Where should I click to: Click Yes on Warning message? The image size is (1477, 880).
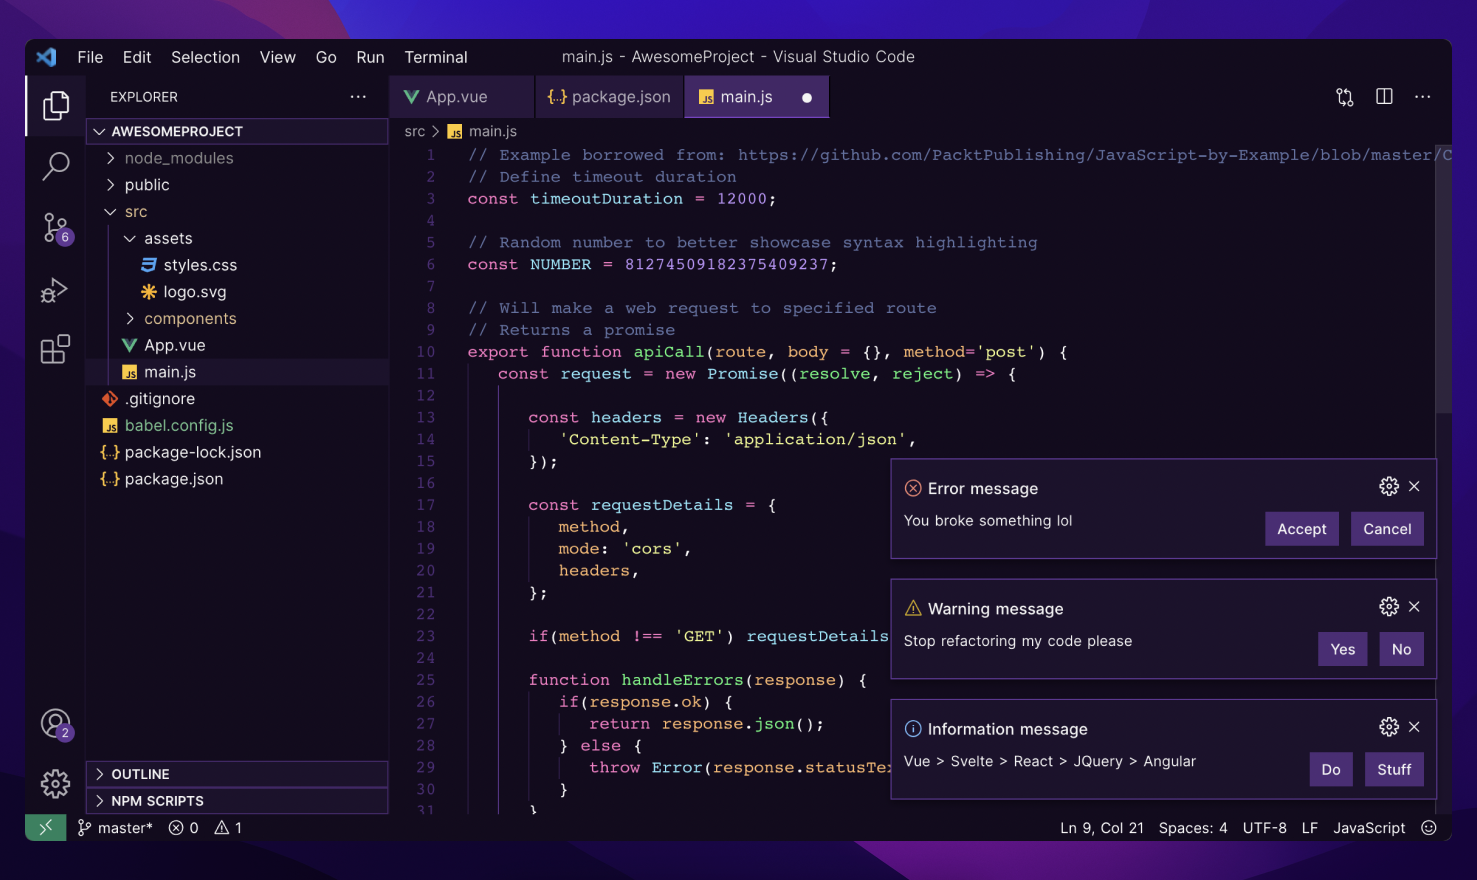[1343, 649]
